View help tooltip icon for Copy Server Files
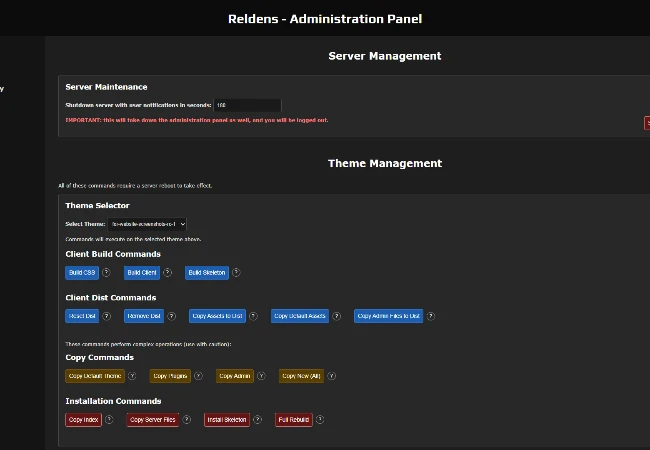Screen dimensions: 650x450 pyautogui.click(x=187, y=419)
